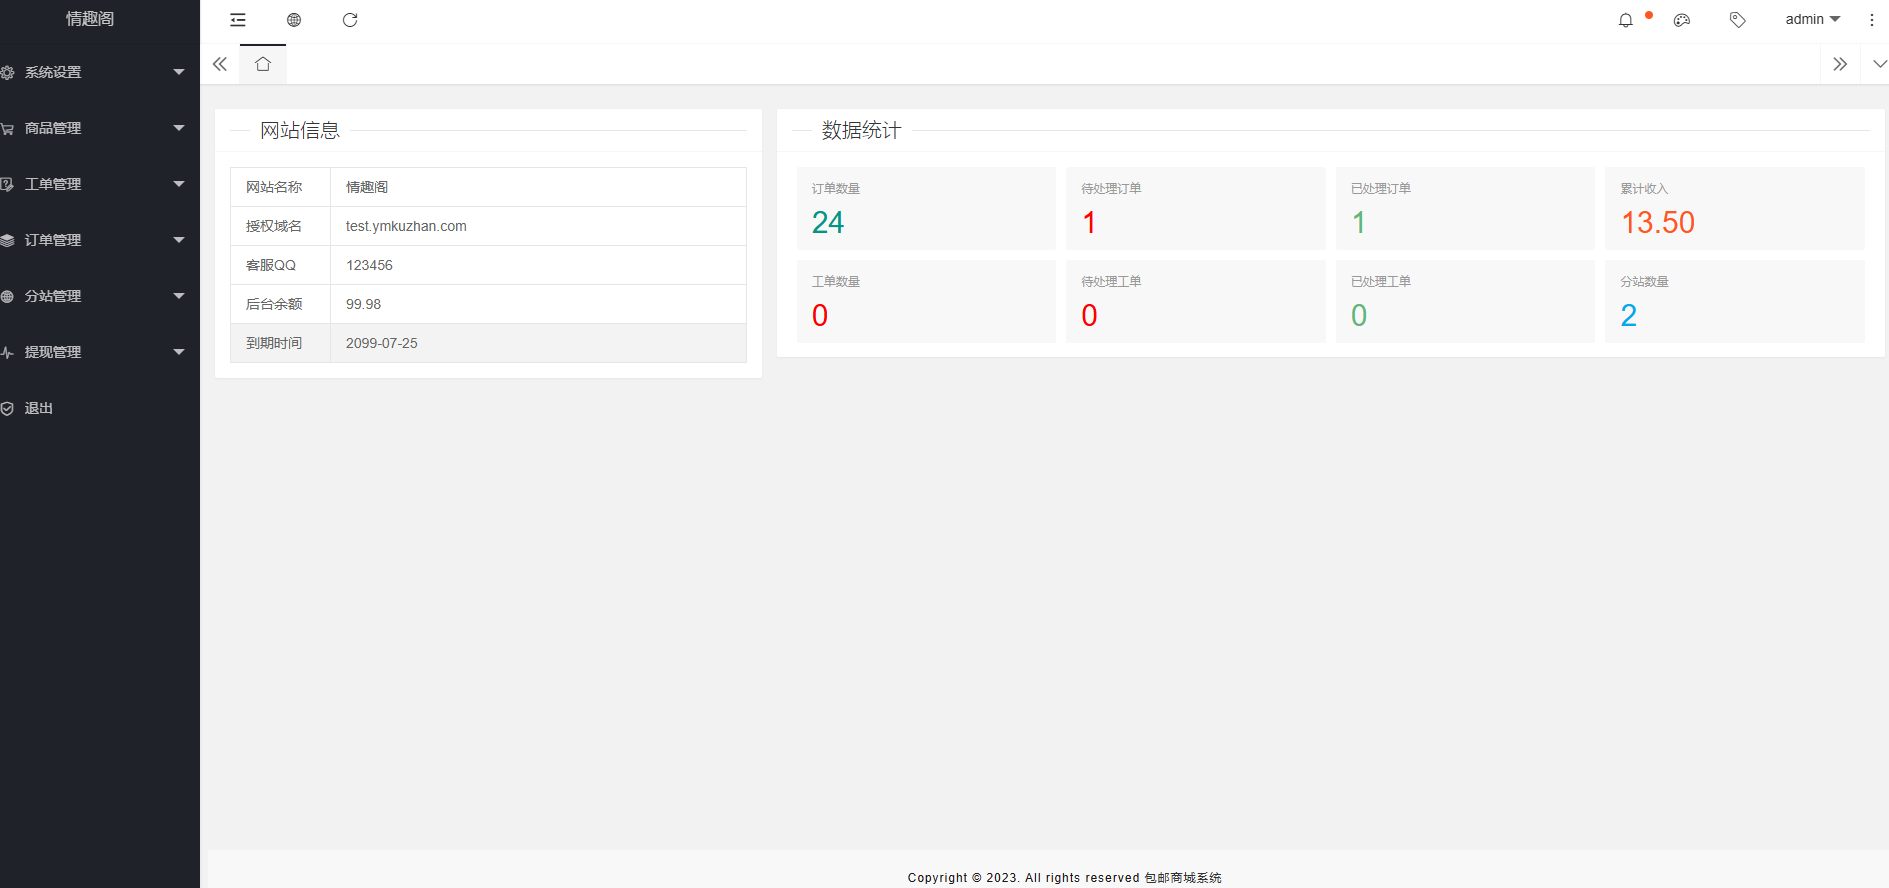Open the 分站管理 menu item

95,296
